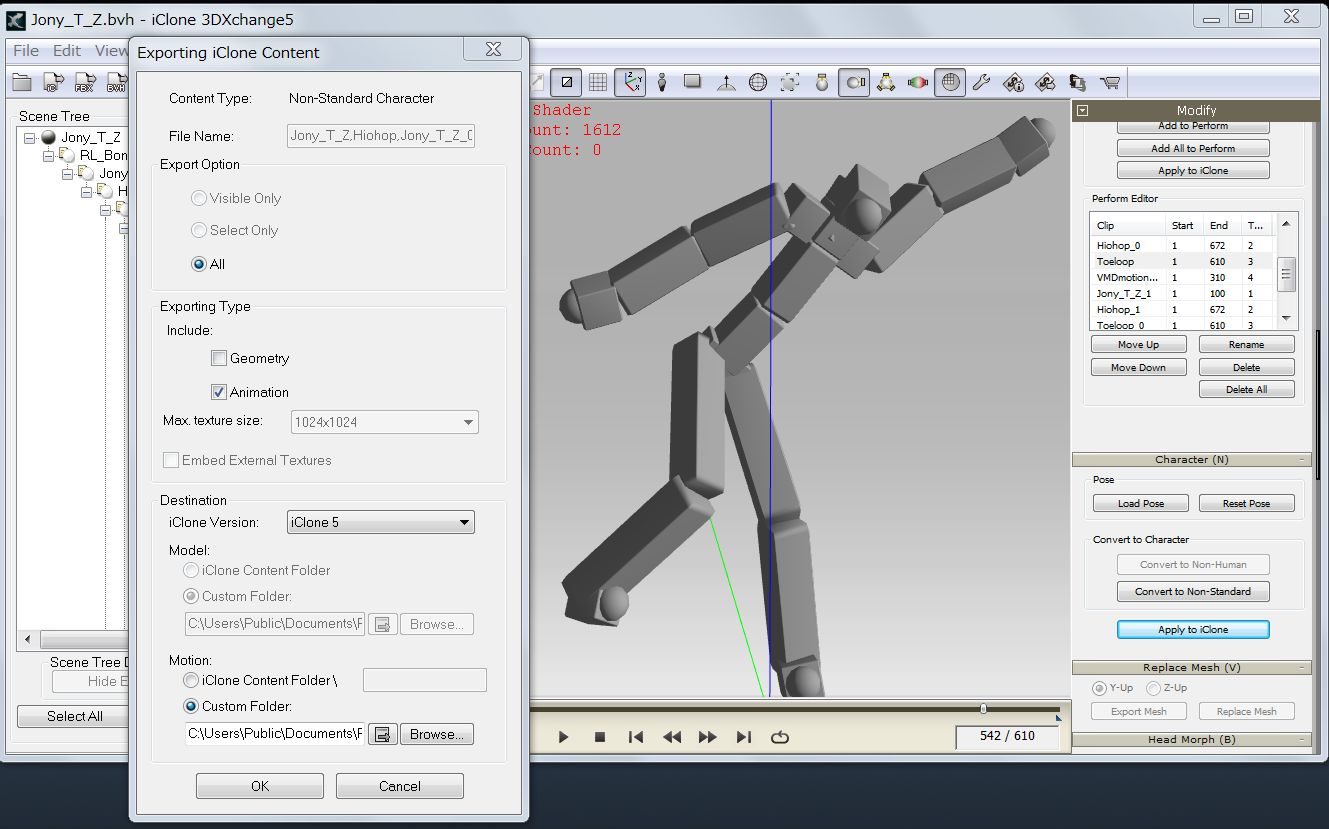Image resolution: width=1329 pixels, height=829 pixels.
Task: Click folder icon beside Model Browse button
Action: pos(381,624)
